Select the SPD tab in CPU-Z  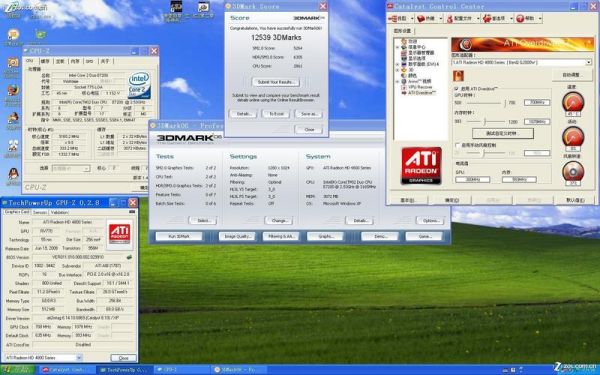[x=90, y=61]
